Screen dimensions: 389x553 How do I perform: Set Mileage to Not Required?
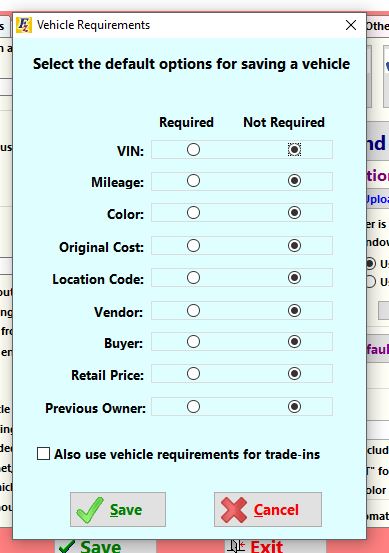[294, 181]
